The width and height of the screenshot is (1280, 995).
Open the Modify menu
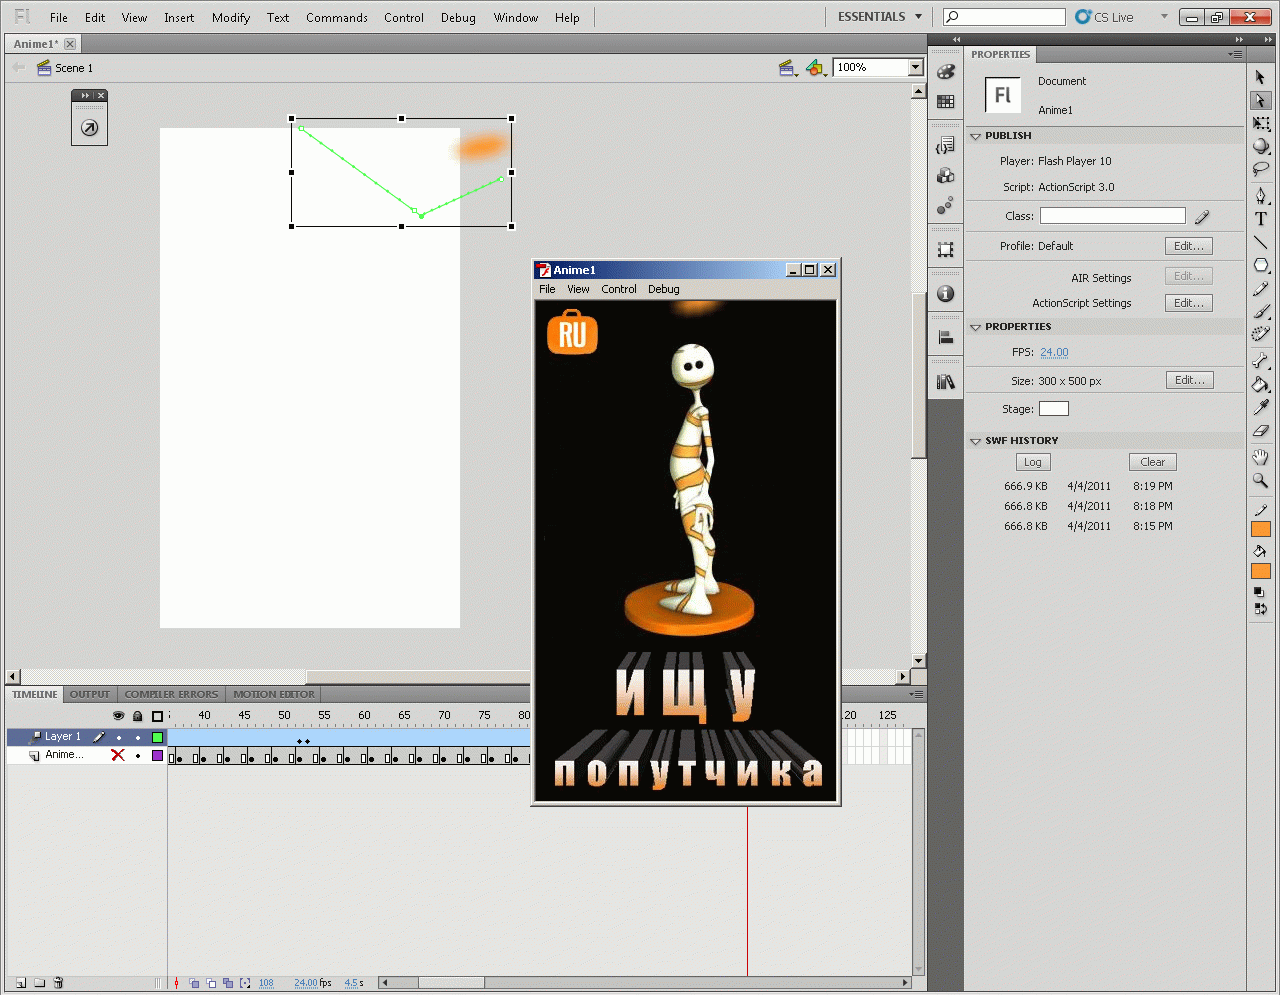[x=230, y=17]
